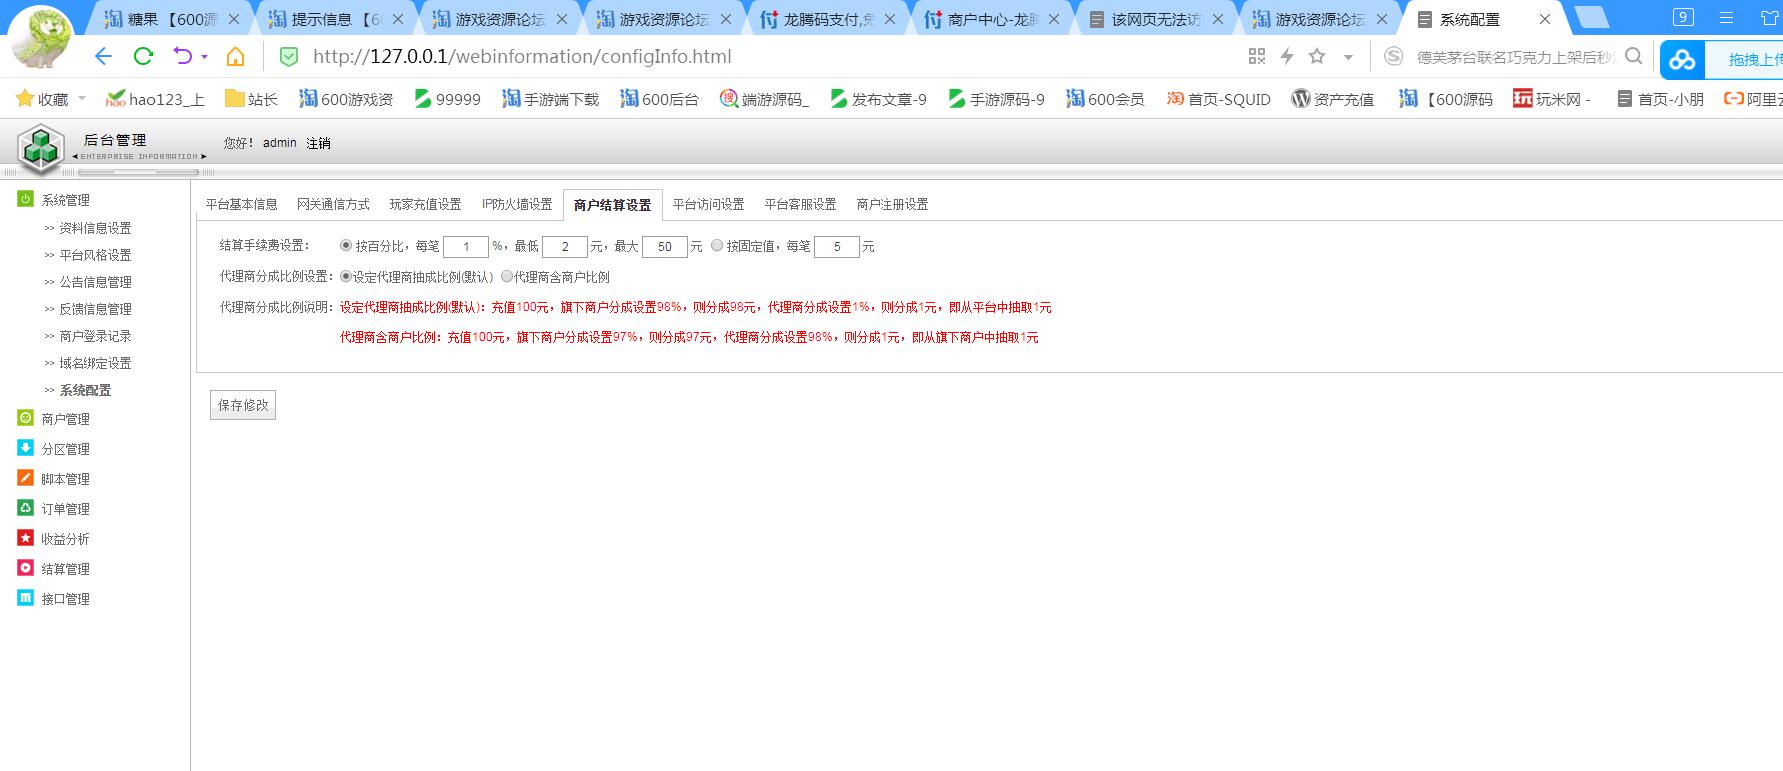
Task: Click the 保存修改 button
Action: tap(243, 405)
